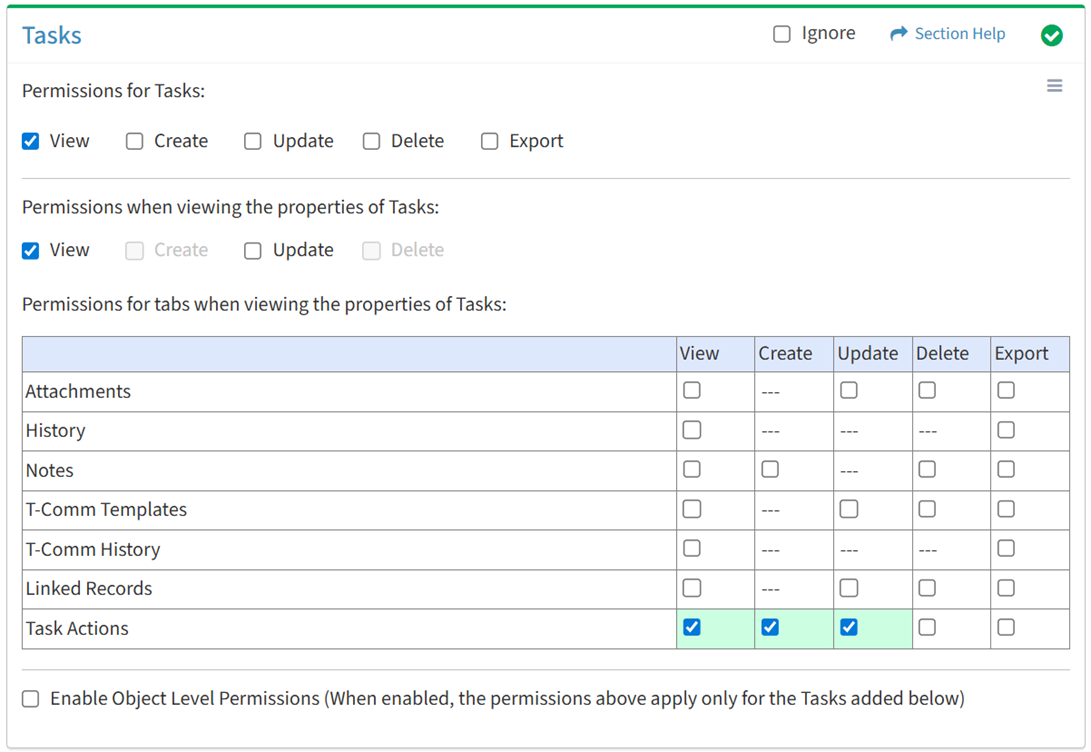1091x752 pixels.
Task: Check Export for the History tab
Action: [1006, 430]
